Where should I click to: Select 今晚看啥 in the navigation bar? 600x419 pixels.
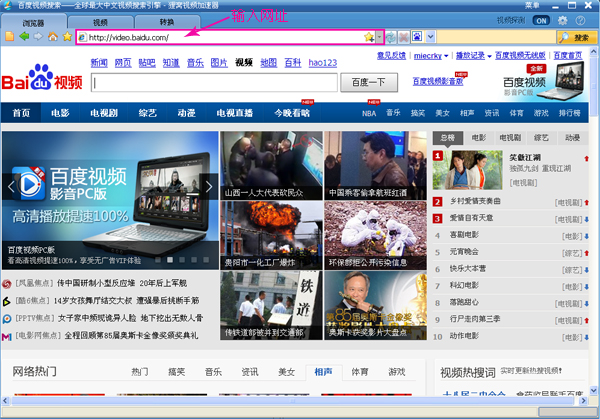(x=292, y=113)
